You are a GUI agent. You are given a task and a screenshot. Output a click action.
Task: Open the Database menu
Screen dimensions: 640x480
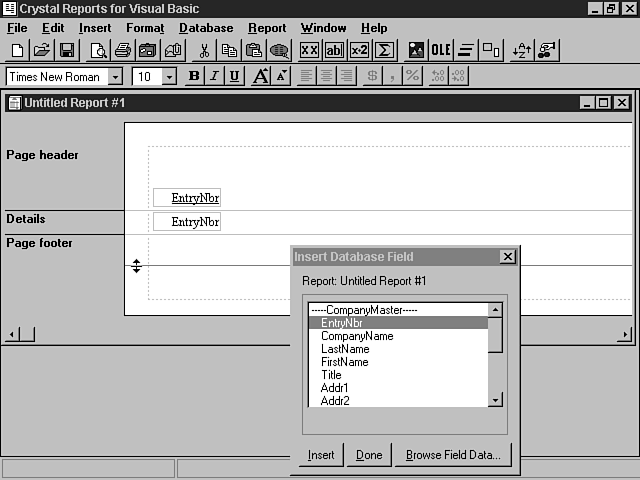(x=206, y=28)
